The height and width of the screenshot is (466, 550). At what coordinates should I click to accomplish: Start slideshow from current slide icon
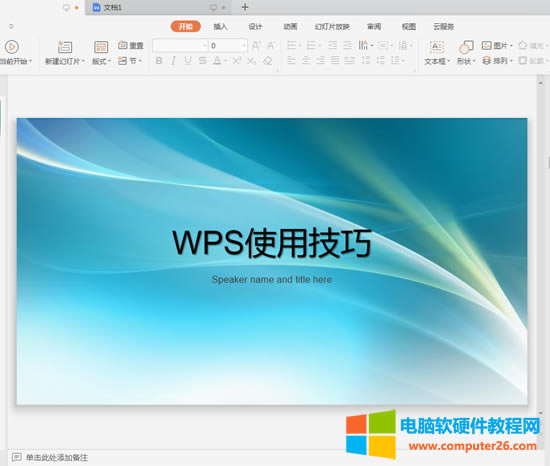pos(12,47)
